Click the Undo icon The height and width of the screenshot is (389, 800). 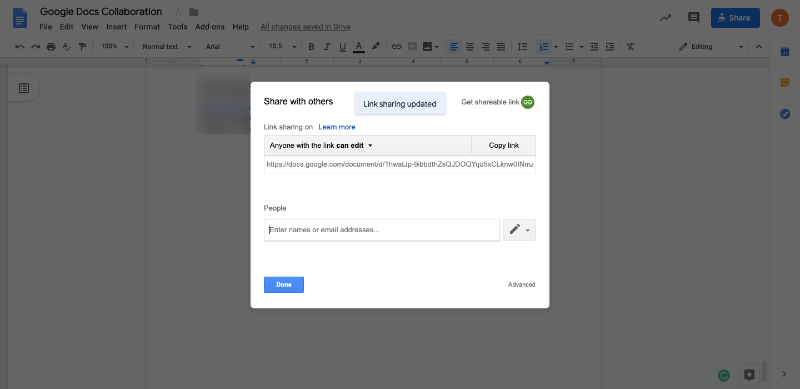tap(20, 46)
